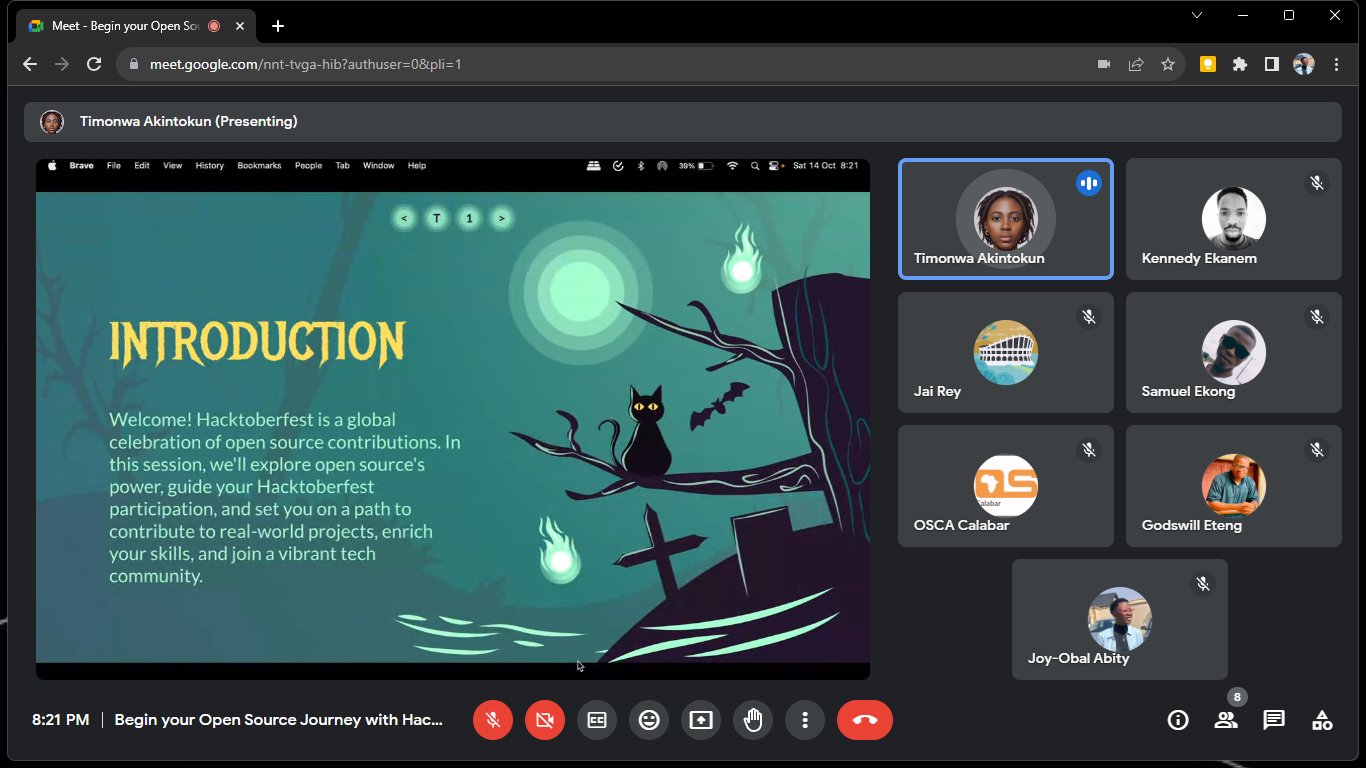Show the people participants list icon
1366x768 pixels.
tap(1226, 720)
